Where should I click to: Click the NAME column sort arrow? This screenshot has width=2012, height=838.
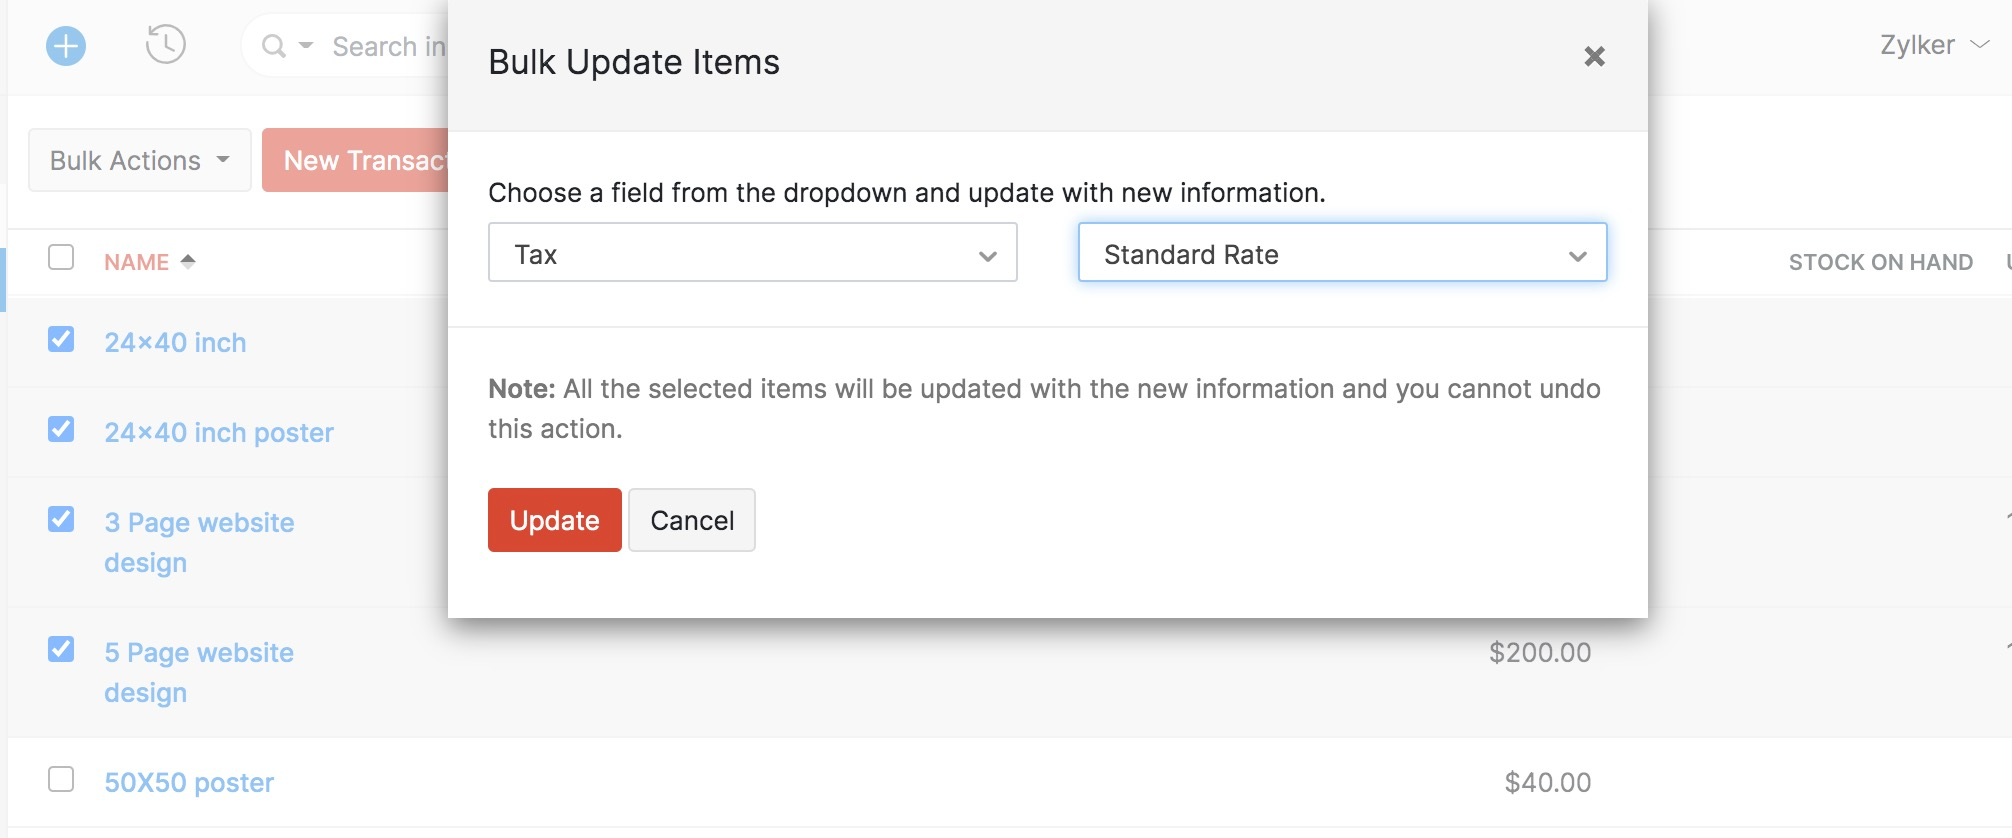click(188, 261)
